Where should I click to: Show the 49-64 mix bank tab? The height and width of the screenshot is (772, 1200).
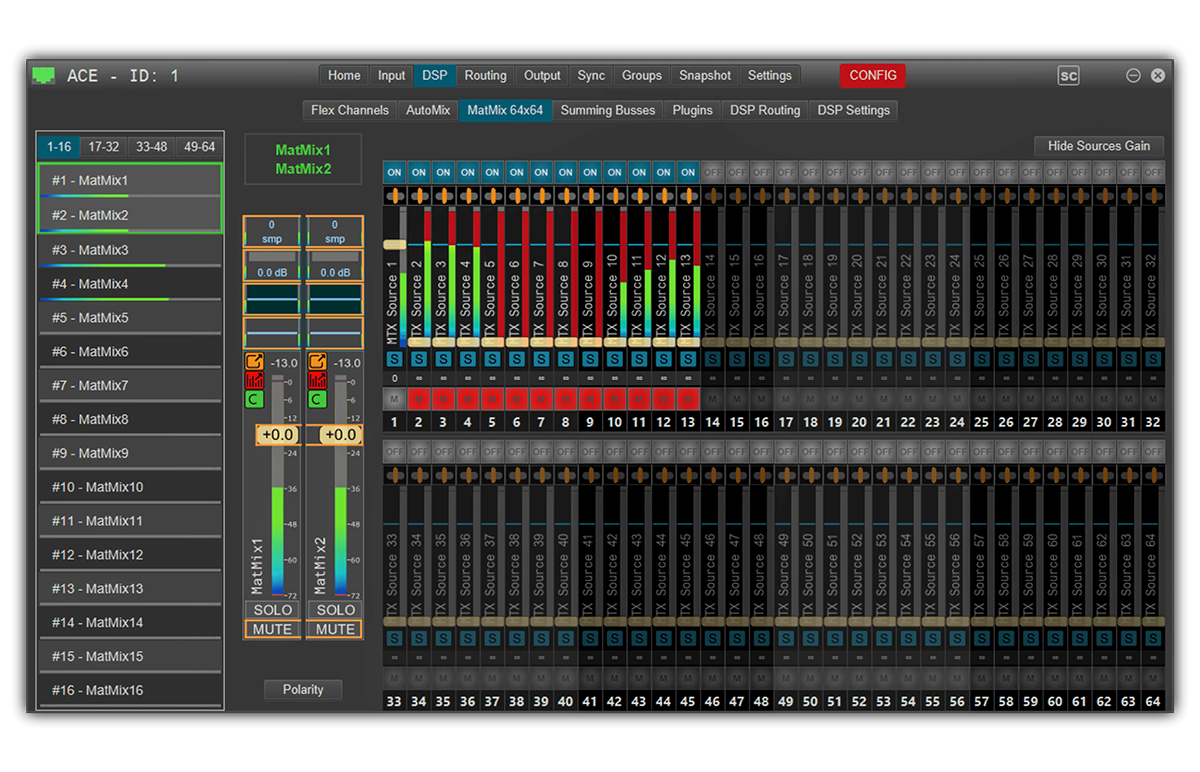(x=198, y=147)
